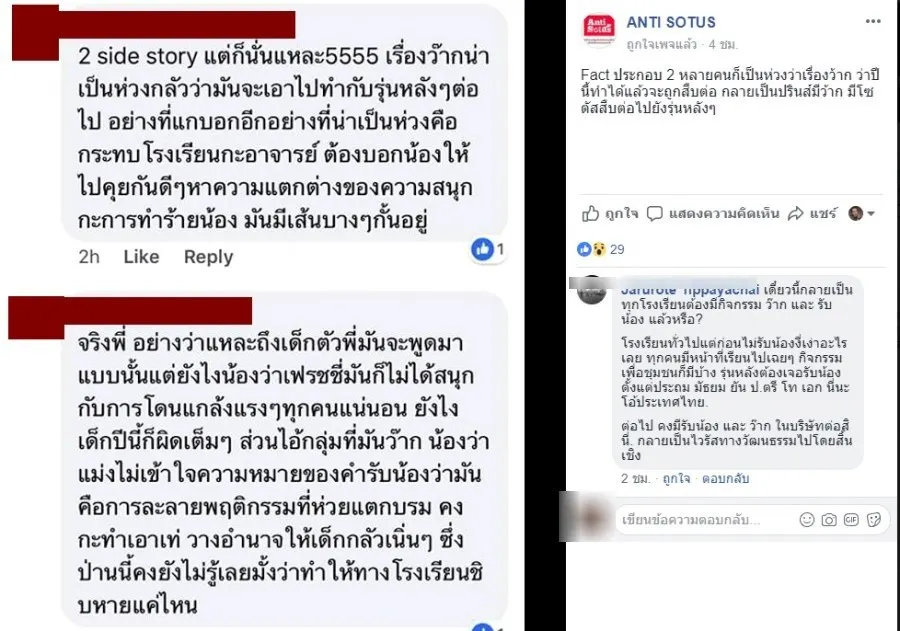This screenshot has width=900, height=631.
Task: Insert a GIF into the reply
Action: 851,520
